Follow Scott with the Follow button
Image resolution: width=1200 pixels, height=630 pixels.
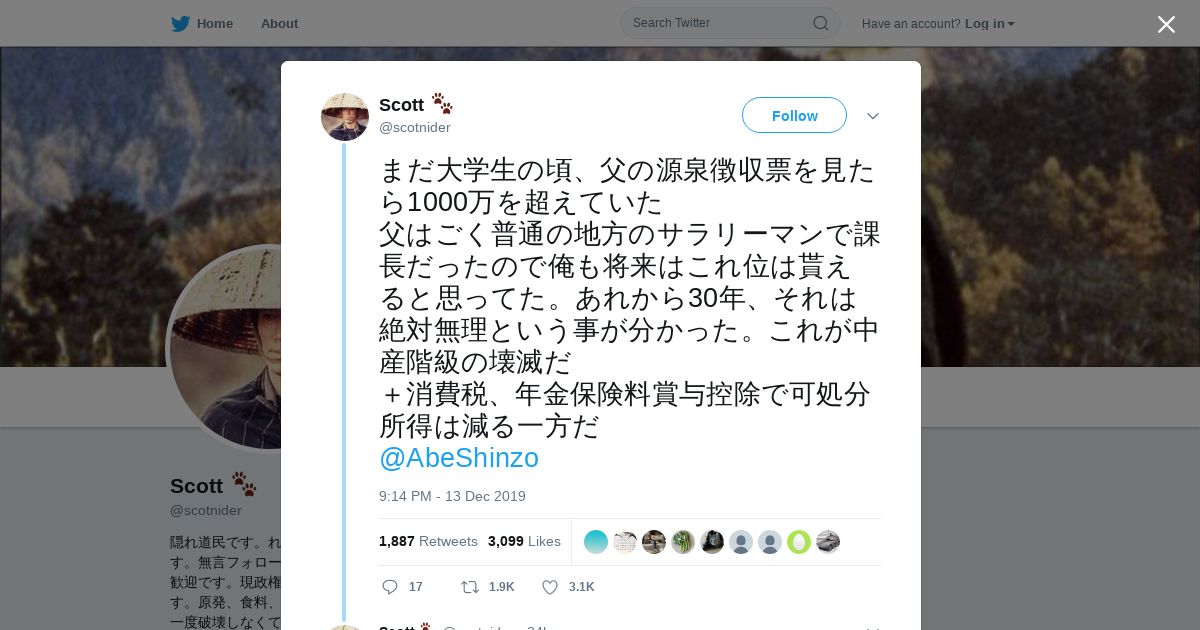[x=794, y=115]
